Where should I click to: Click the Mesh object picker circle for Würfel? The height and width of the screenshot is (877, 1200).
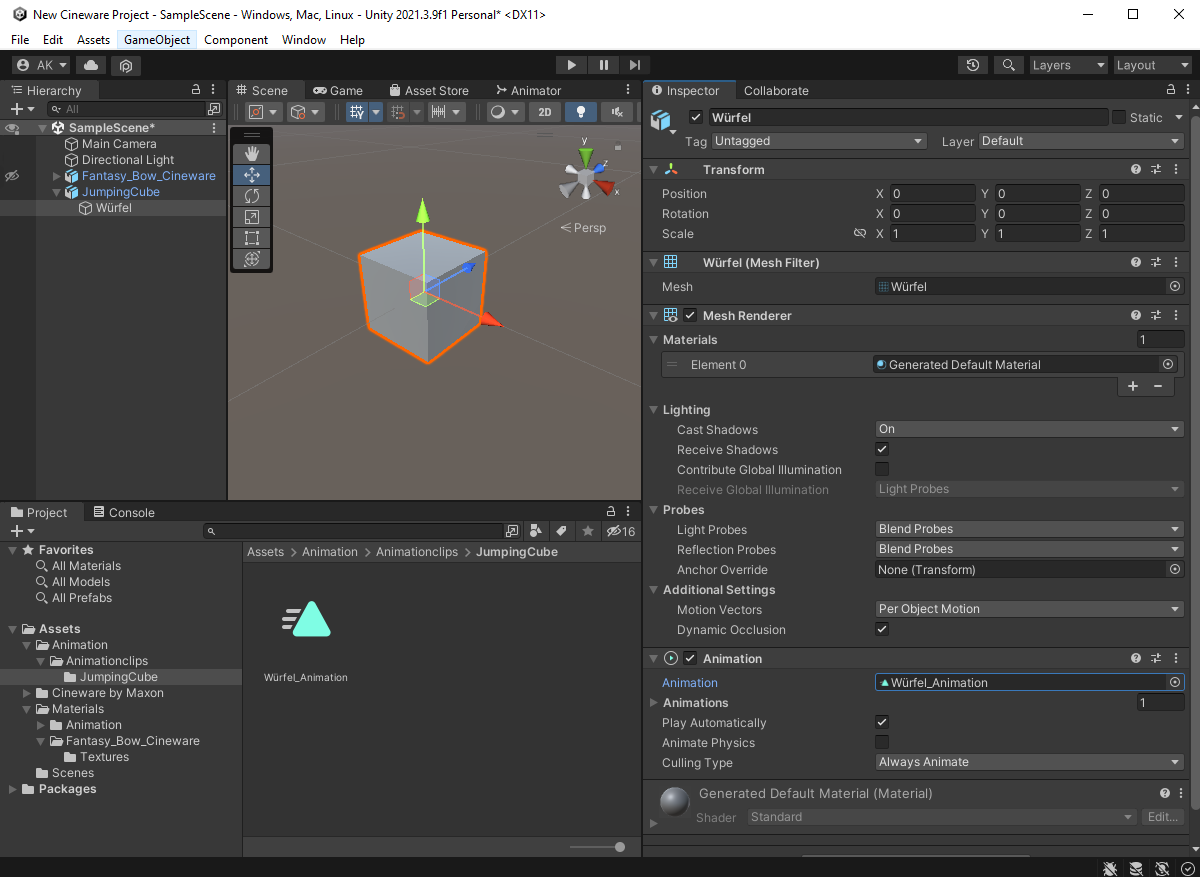[x=1175, y=286]
